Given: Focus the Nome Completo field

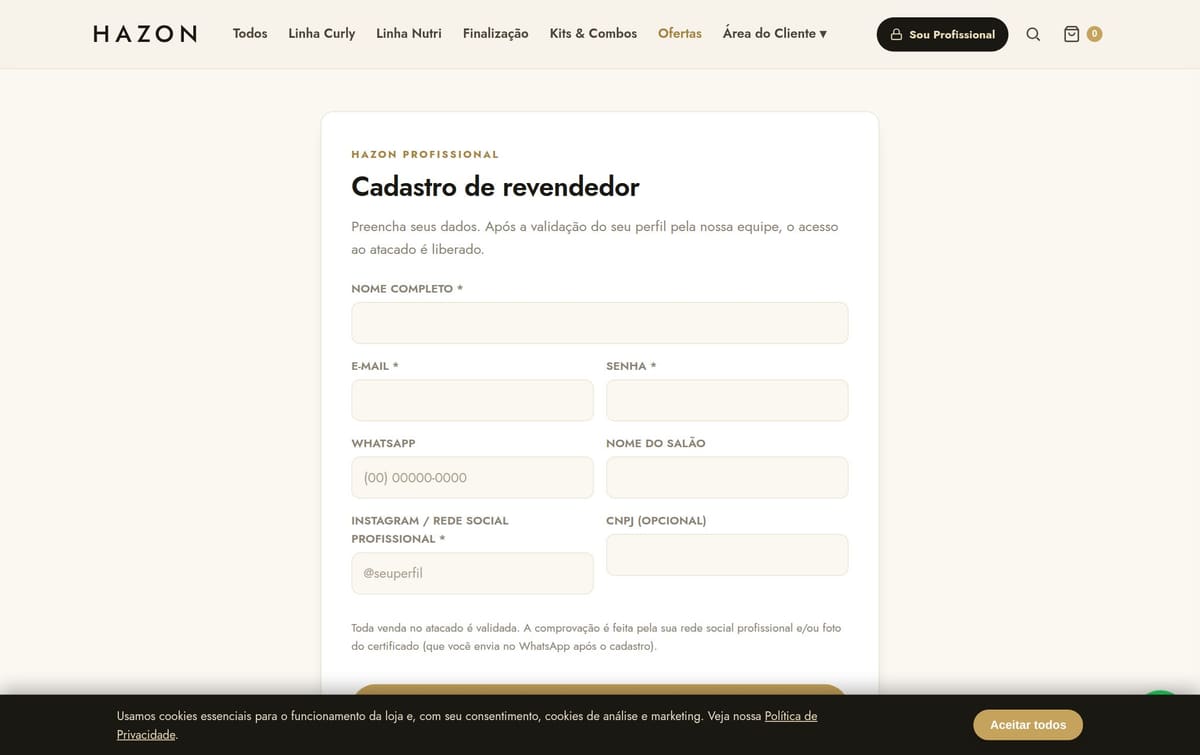Looking at the screenshot, I should coord(600,323).
